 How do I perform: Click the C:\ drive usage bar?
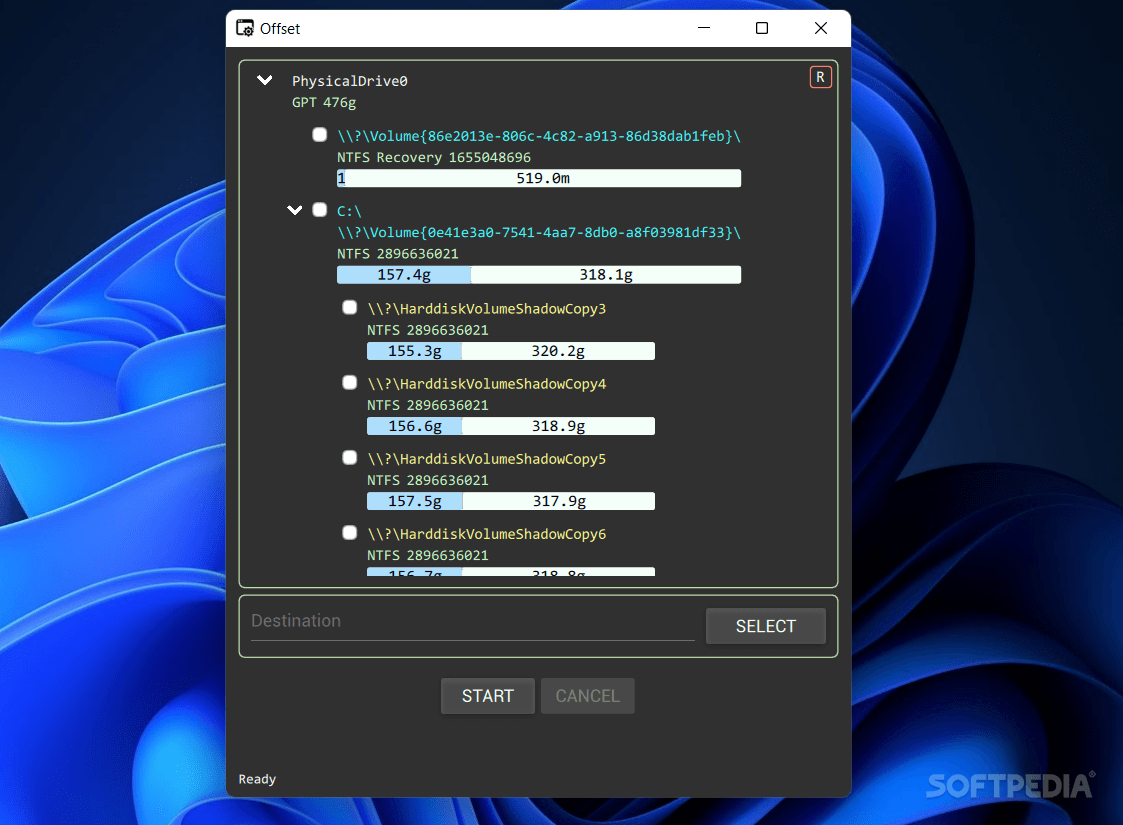pos(538,274)
